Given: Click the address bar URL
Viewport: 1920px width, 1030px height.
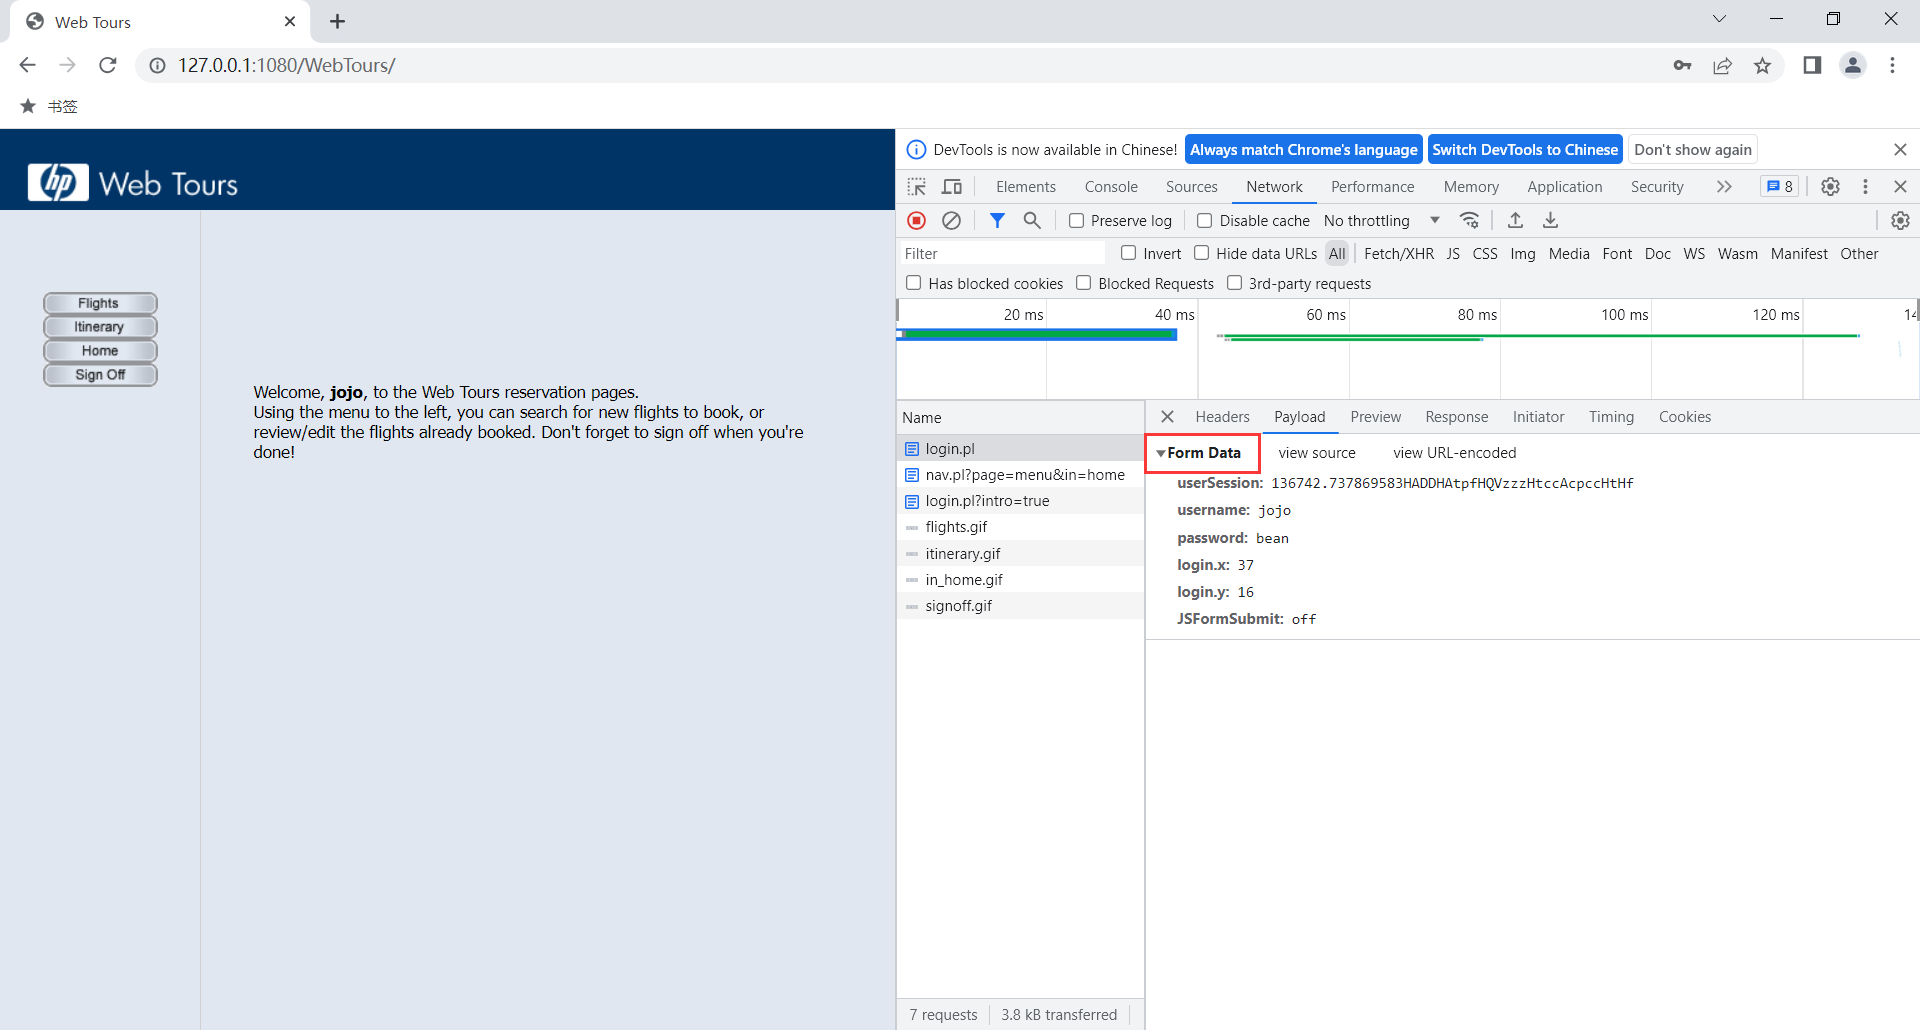Looking at the screenshot, I should tap(286, 65).
